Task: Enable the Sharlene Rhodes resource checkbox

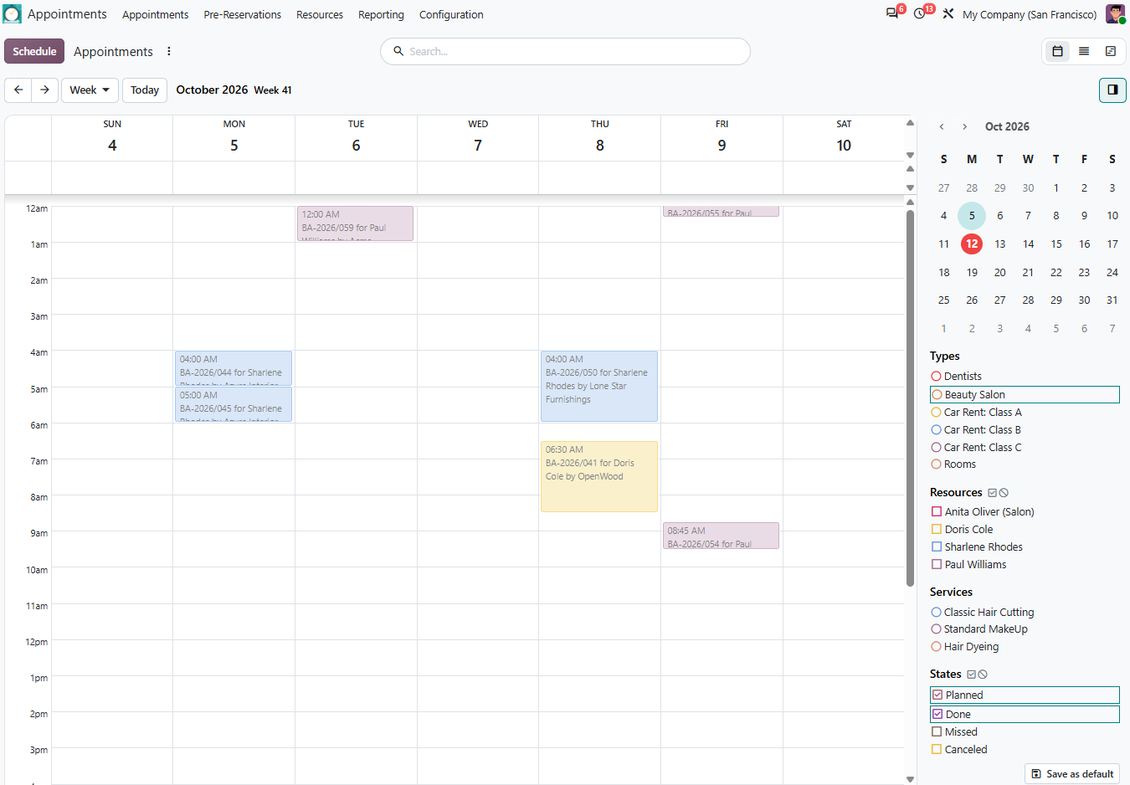Action: 937,547
